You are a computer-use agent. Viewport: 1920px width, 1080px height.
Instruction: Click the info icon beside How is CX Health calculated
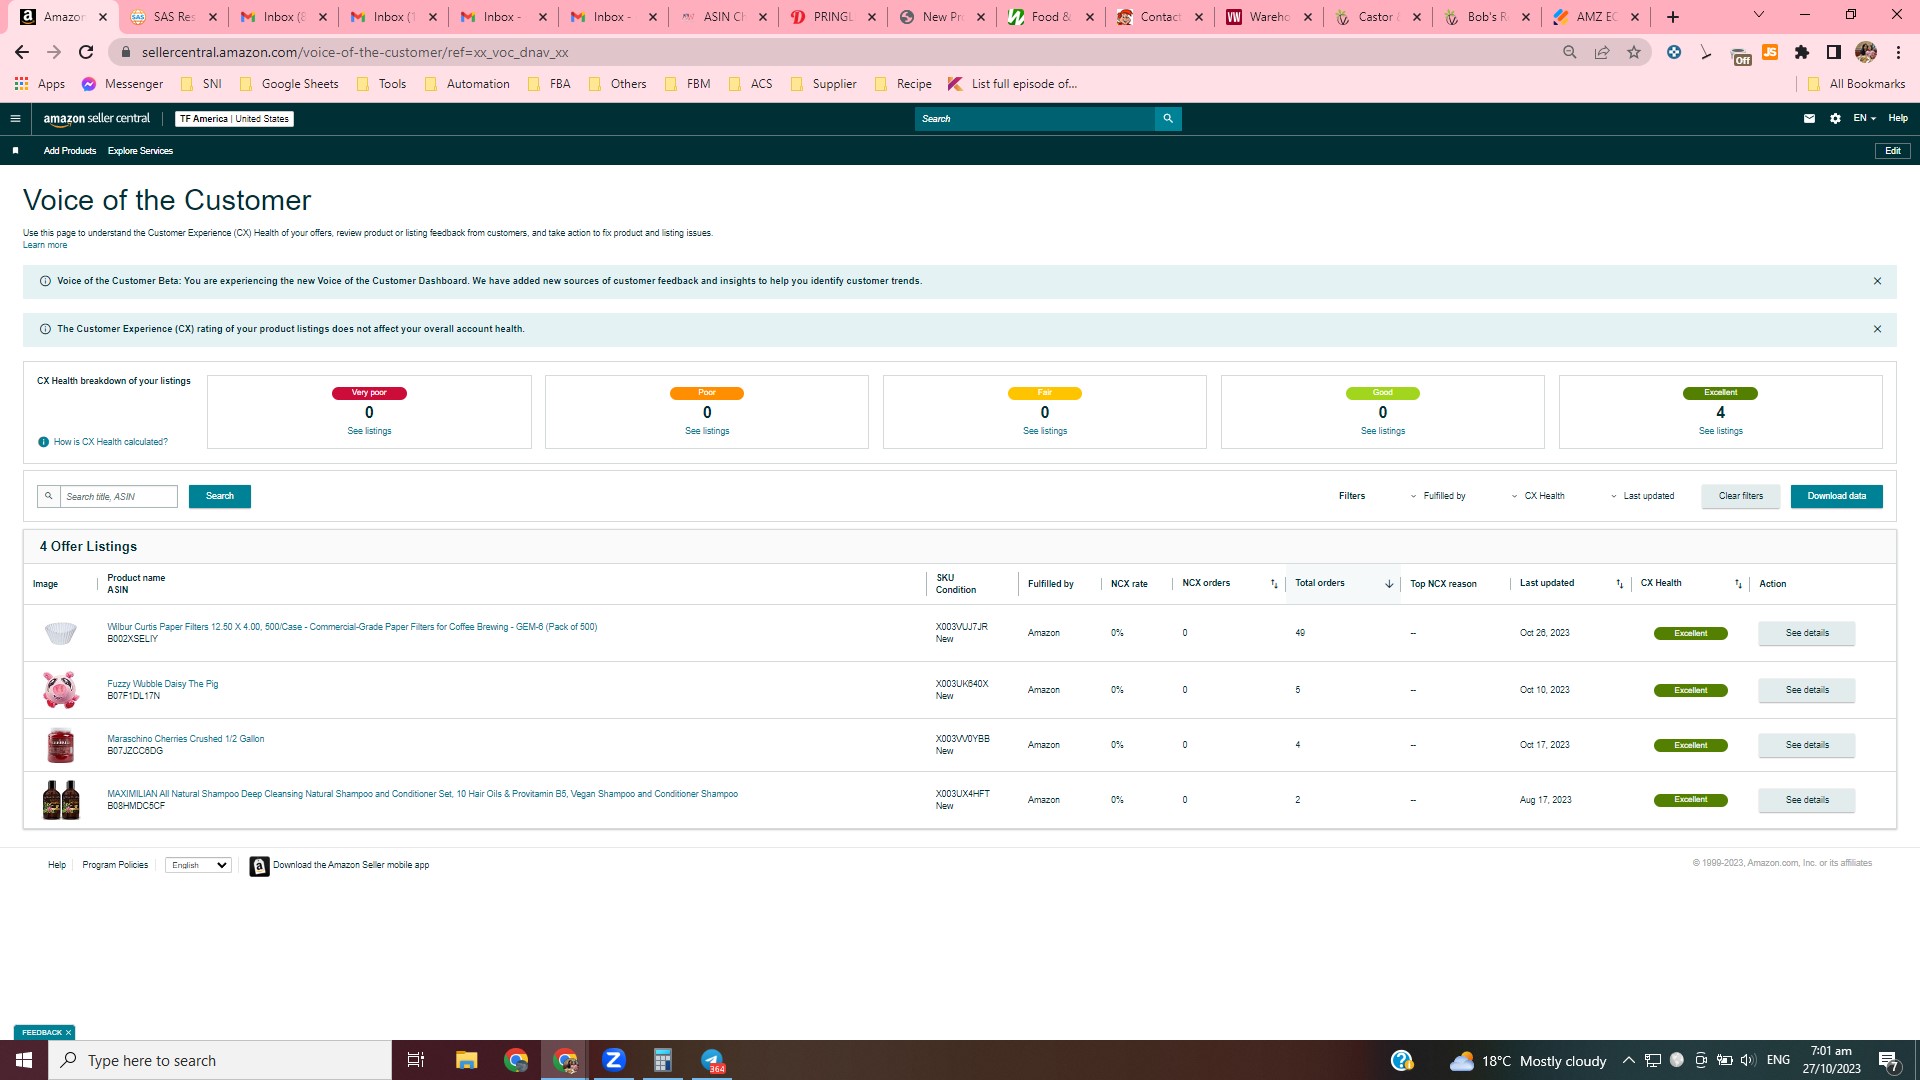pos(44,442)
